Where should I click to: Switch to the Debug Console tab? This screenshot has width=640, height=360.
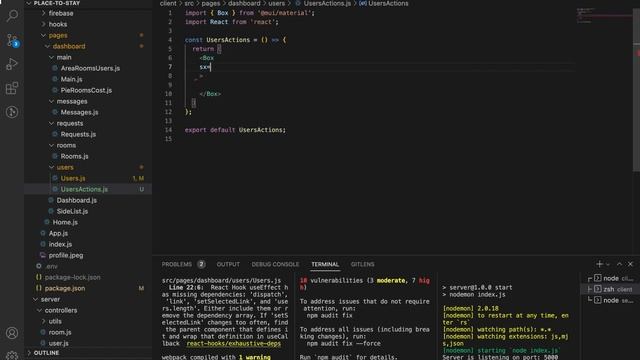(275, 264)
